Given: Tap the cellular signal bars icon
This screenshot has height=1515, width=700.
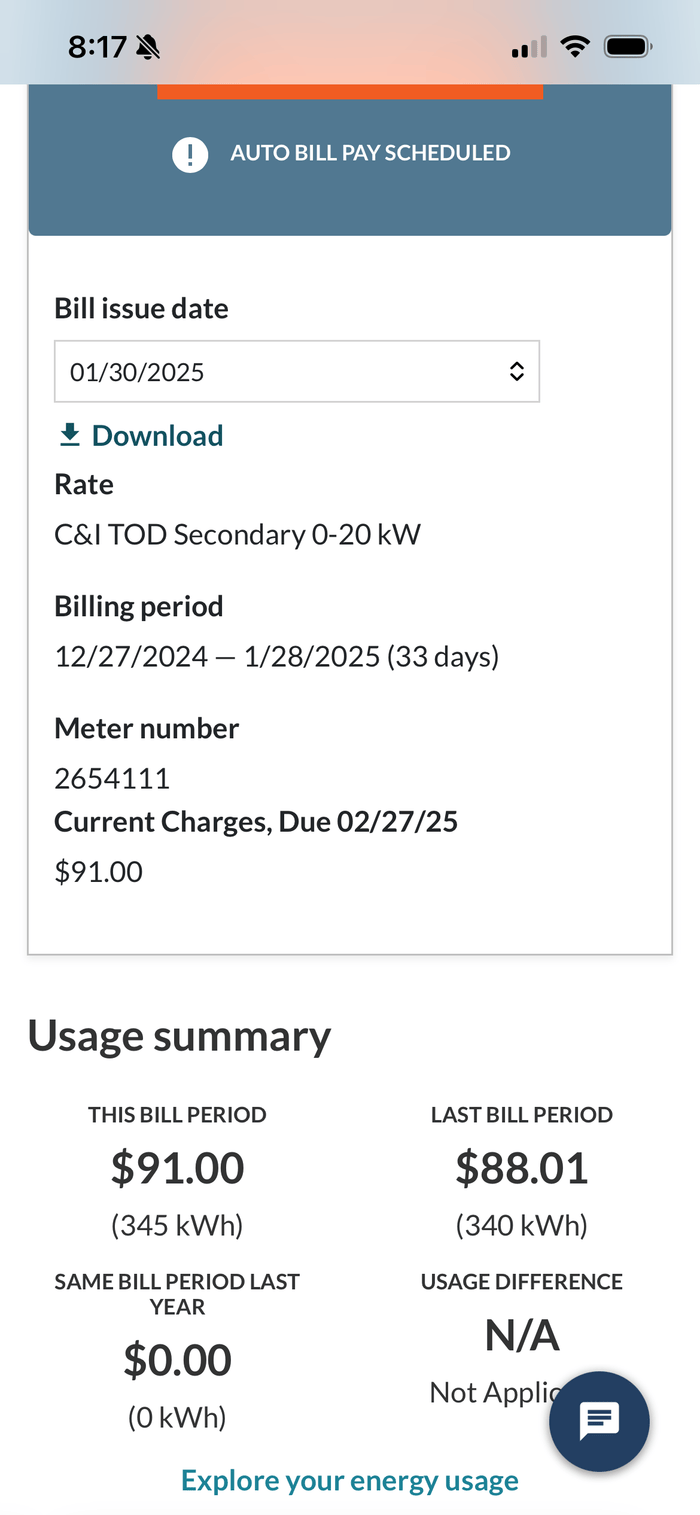Looking at the screenshot, I should (529, 47).
